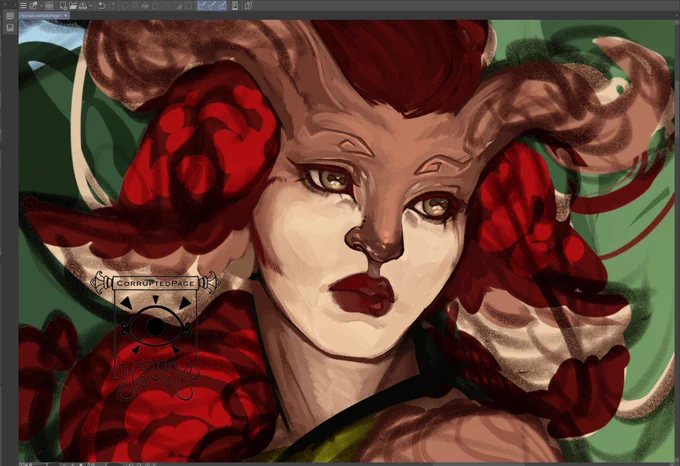Click the Invert Selected Area icon
Image resolution: width=680 pixels, height=466 pixels.
pyautogui.click(x=178, y=6)
